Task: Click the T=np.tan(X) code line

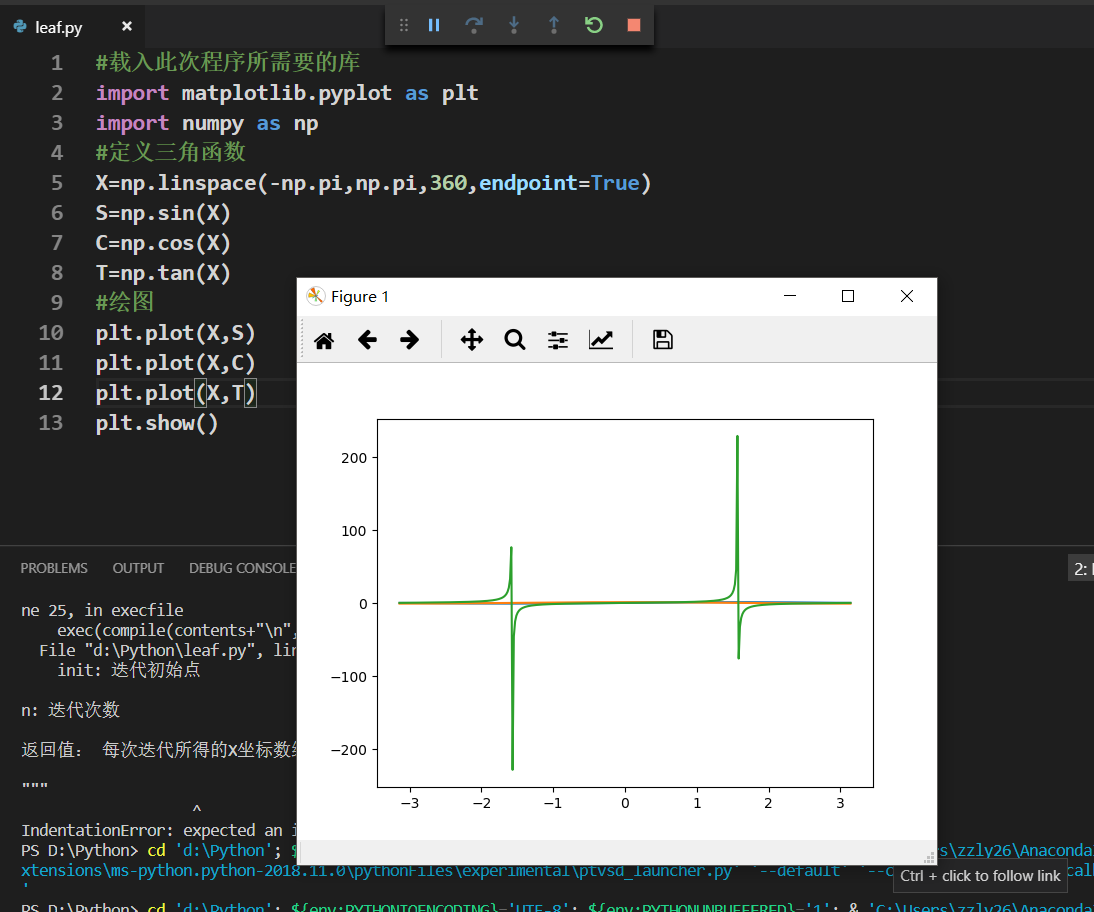Action: 163,273
